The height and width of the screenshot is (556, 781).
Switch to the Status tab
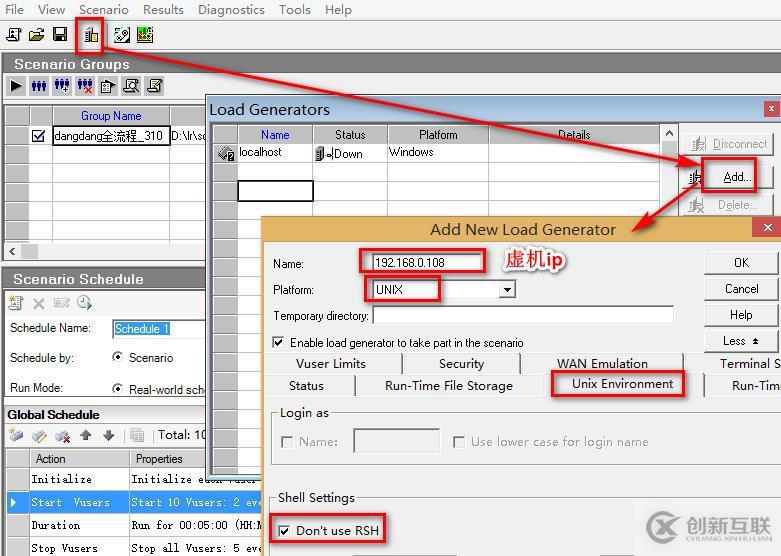click(x=306, y=386)
